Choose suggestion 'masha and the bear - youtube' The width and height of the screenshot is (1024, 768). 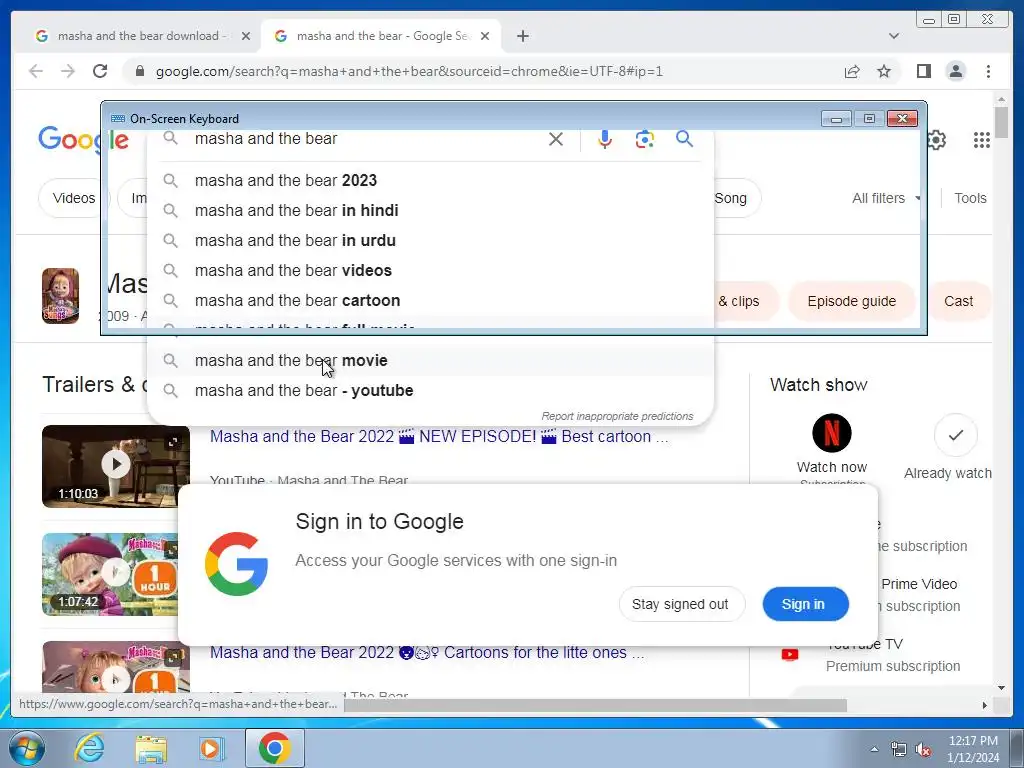(x=431, y=391)
